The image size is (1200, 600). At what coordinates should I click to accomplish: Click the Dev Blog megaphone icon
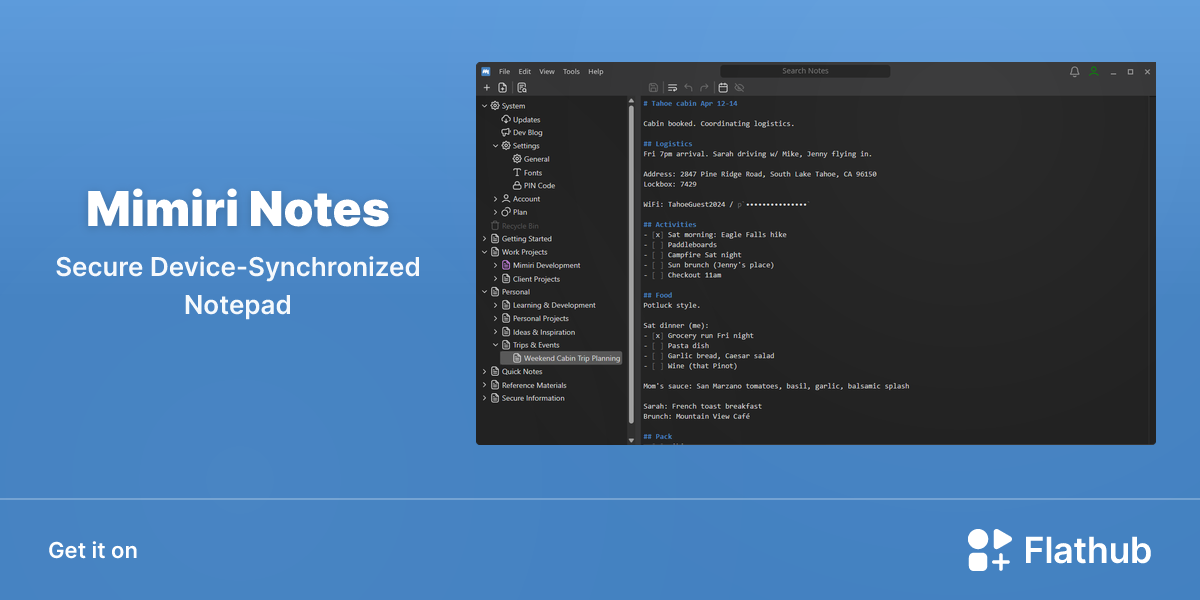[506, 132]
